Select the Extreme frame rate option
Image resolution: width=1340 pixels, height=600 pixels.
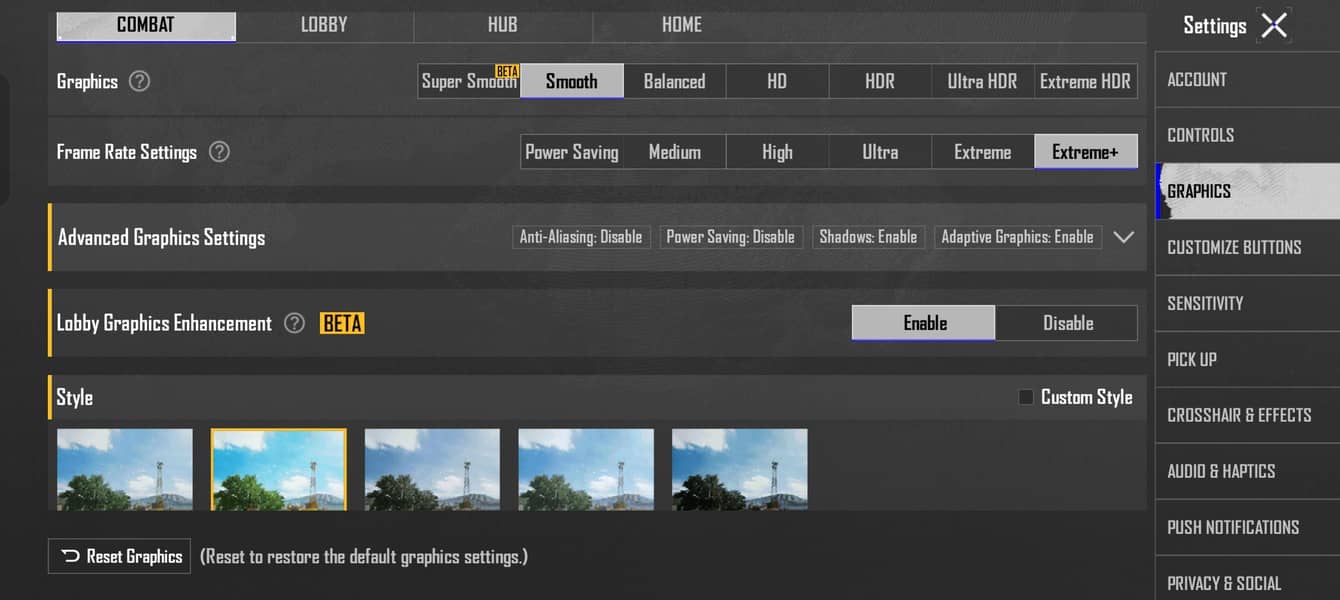click(983, 152)
